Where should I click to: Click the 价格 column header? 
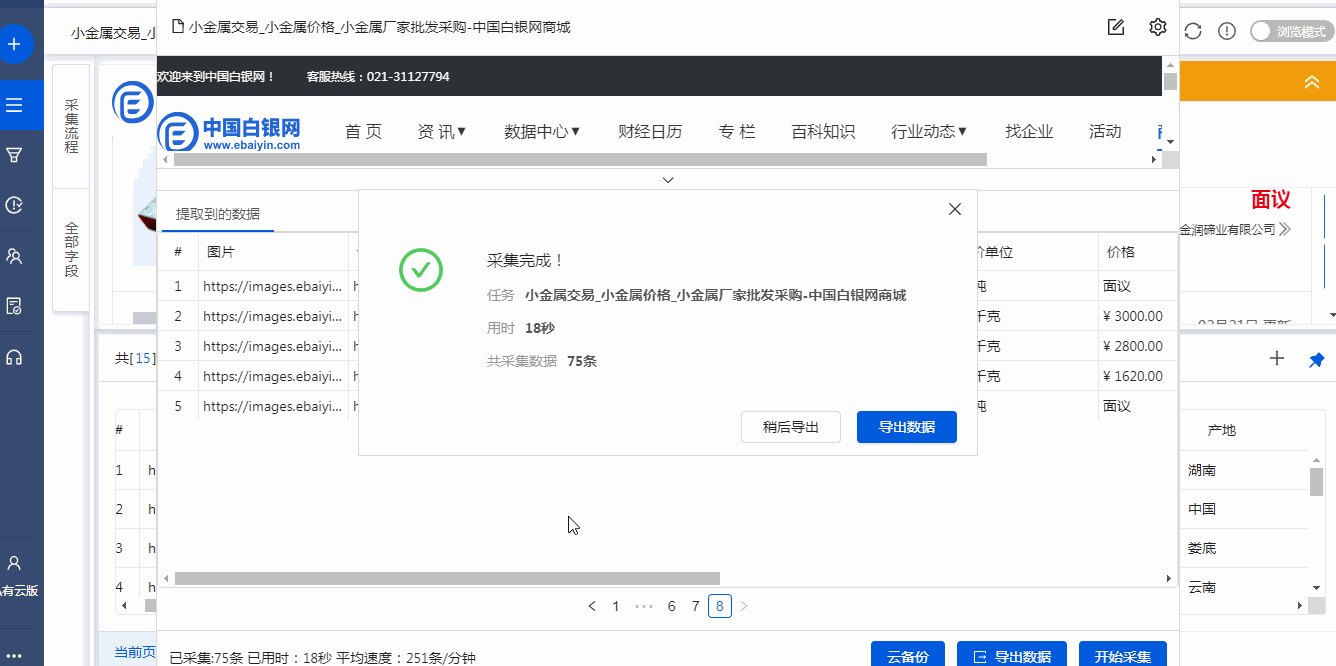1136,253
